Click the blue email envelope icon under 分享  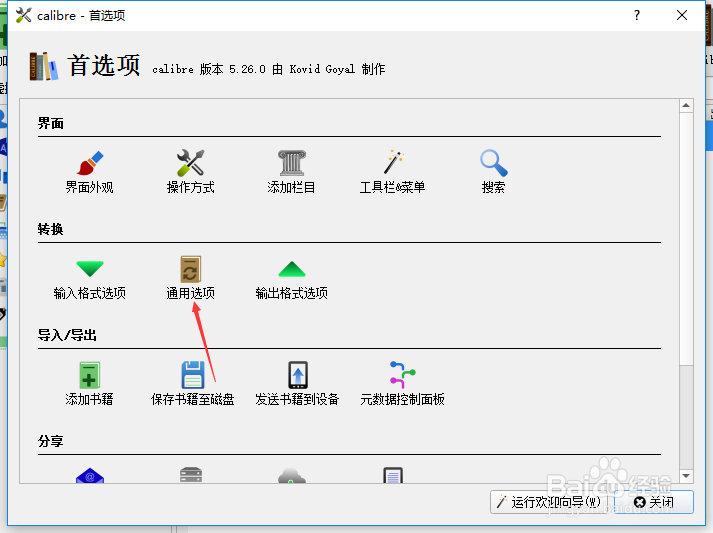(x=90, y=476)
